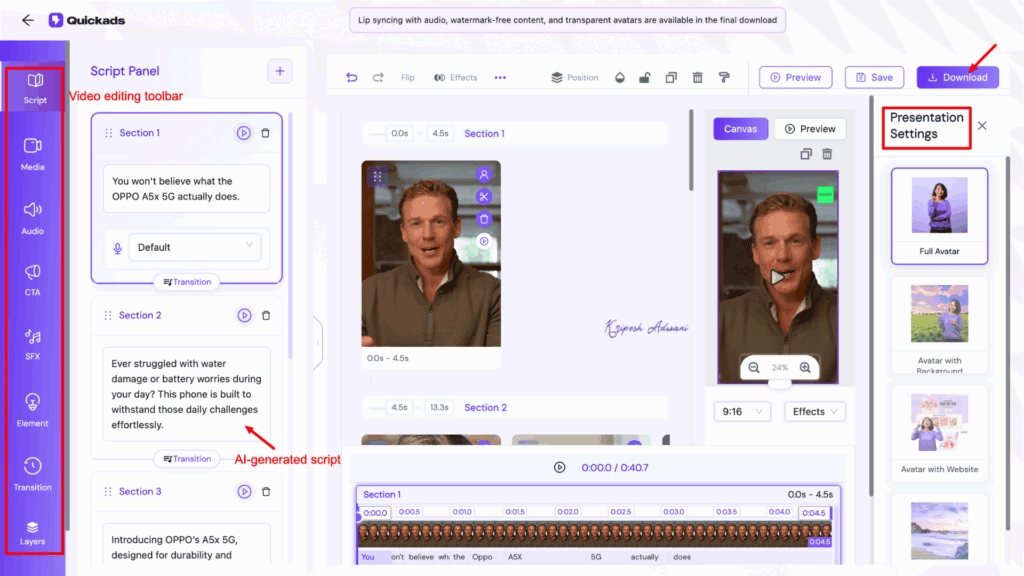The image size is (1024, 576).
Task: Click the Undo icon in the toolbar
Action: pyautogui.click(x=352, y=77)
